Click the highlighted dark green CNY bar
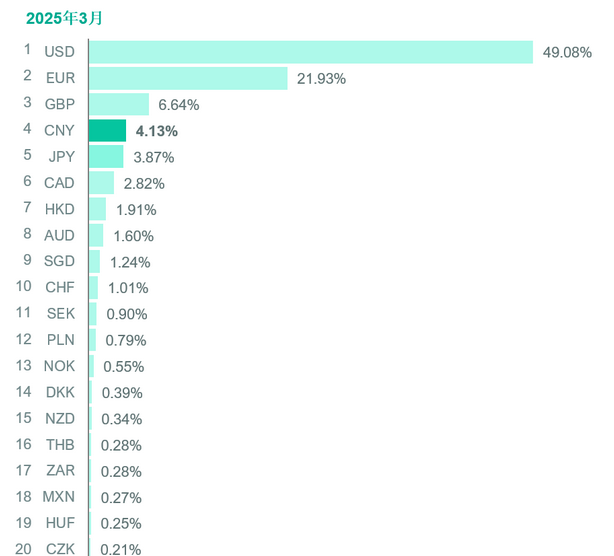The image size is (614, 556). point(107,130)
